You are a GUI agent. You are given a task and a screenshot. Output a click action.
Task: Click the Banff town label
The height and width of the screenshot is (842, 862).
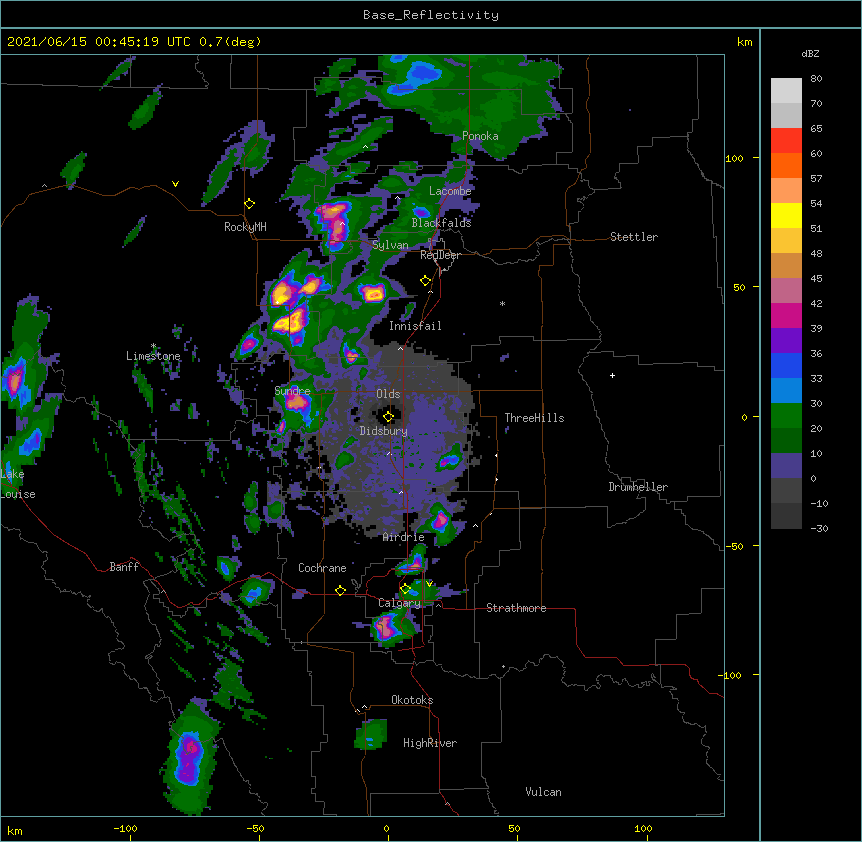[x=124, y=567]
